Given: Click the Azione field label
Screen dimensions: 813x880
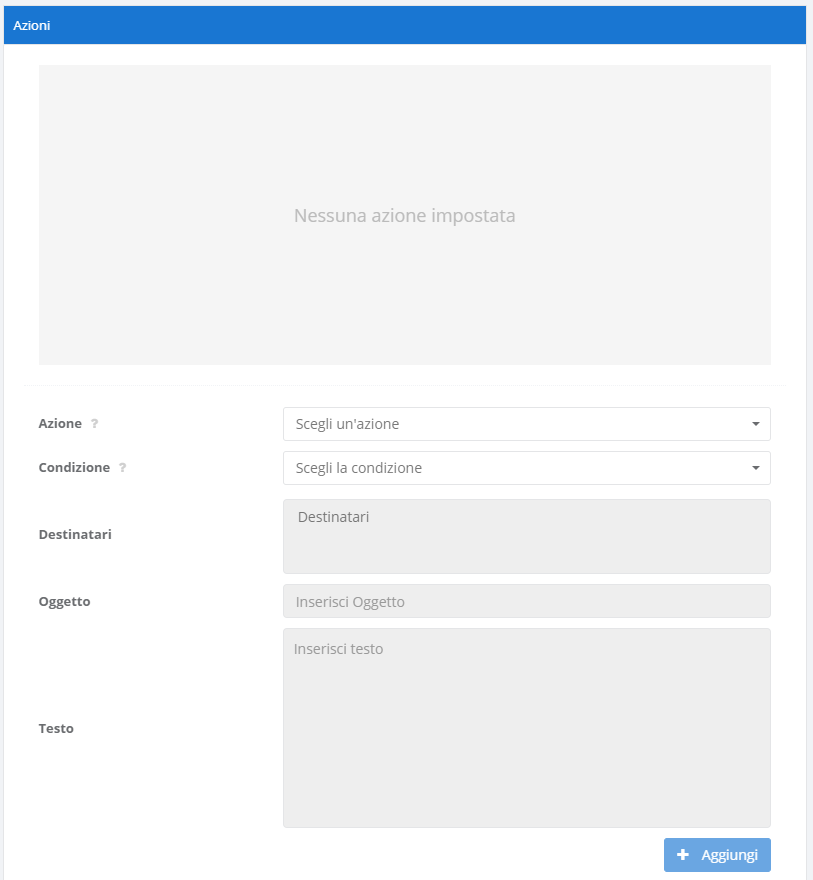Looking at the screenshot, I should click(60, 423).
